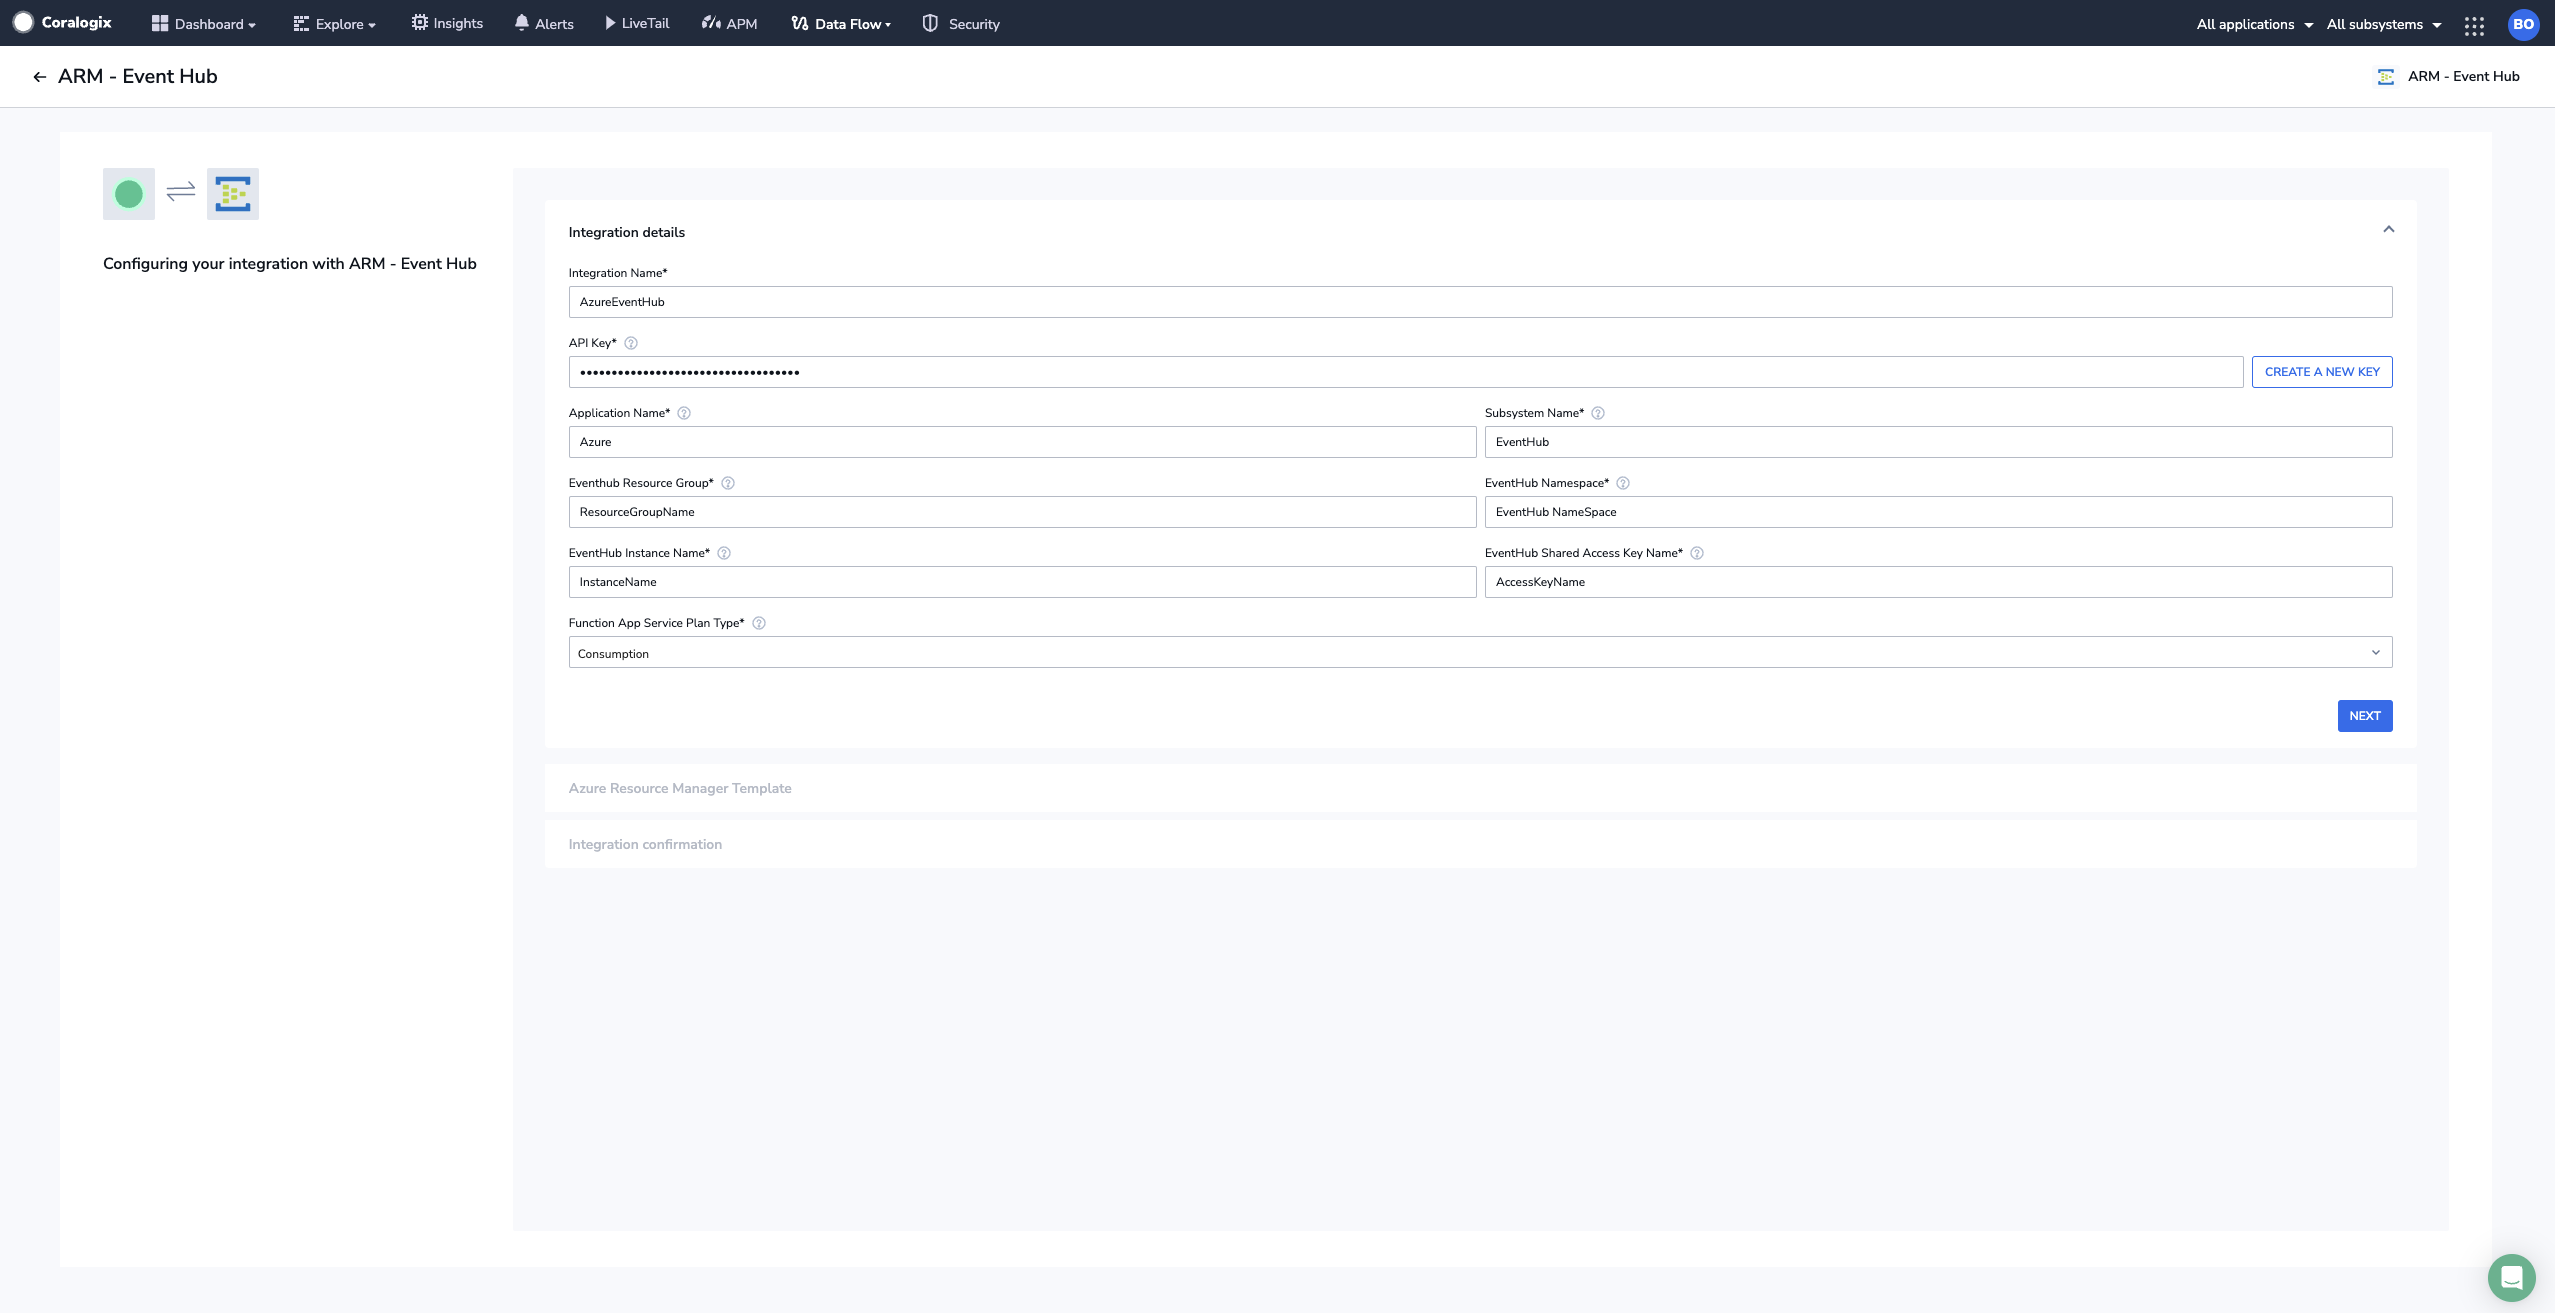The image size is (2555, 1313).
Task: Open the All applications filter
Action: click(x=2255, y=24)
